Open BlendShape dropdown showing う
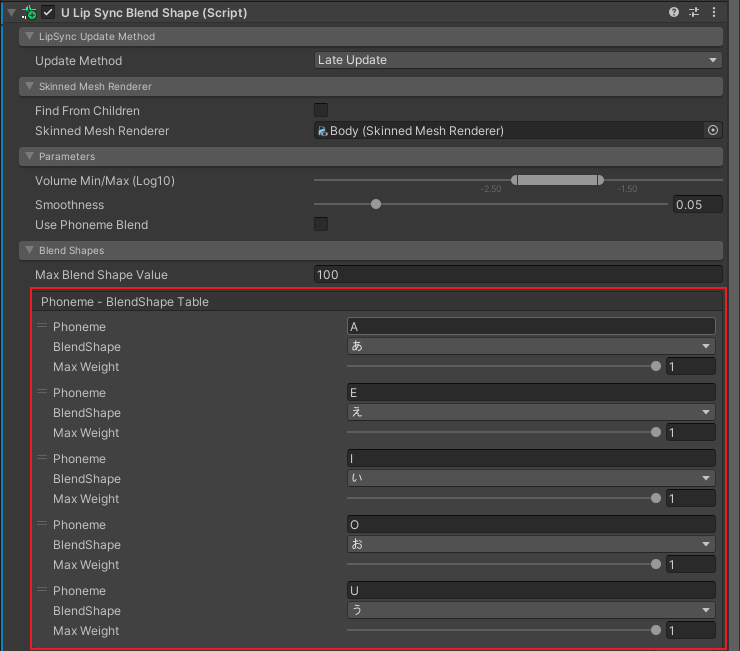This screenshot has height=651, width=740. [x=531, y=610]
